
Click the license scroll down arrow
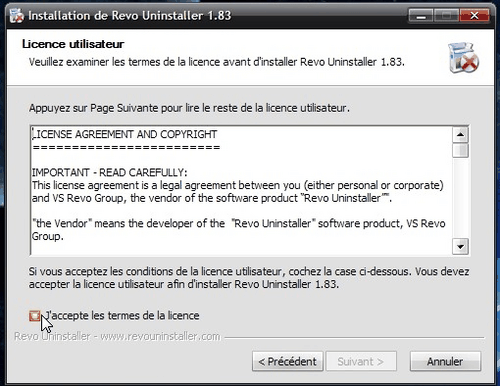coord(460,247)
